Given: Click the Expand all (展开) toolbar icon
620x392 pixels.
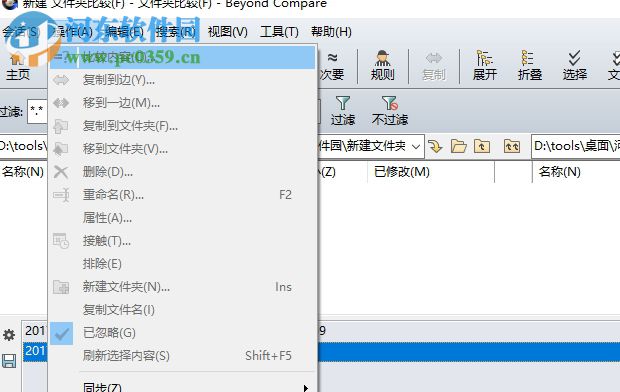Looking at the screenshot, I should pyautogui.click(x=484, y=66).
